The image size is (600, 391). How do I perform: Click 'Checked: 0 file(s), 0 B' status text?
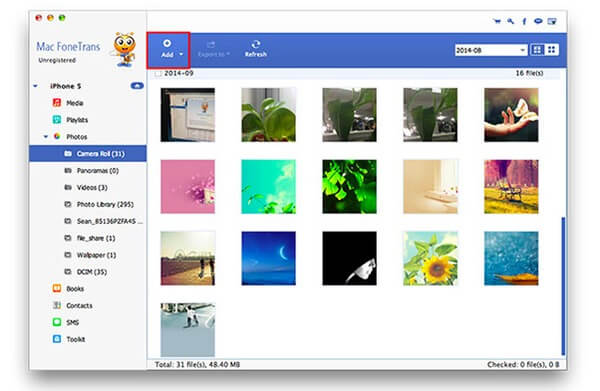tap(523, 365)
